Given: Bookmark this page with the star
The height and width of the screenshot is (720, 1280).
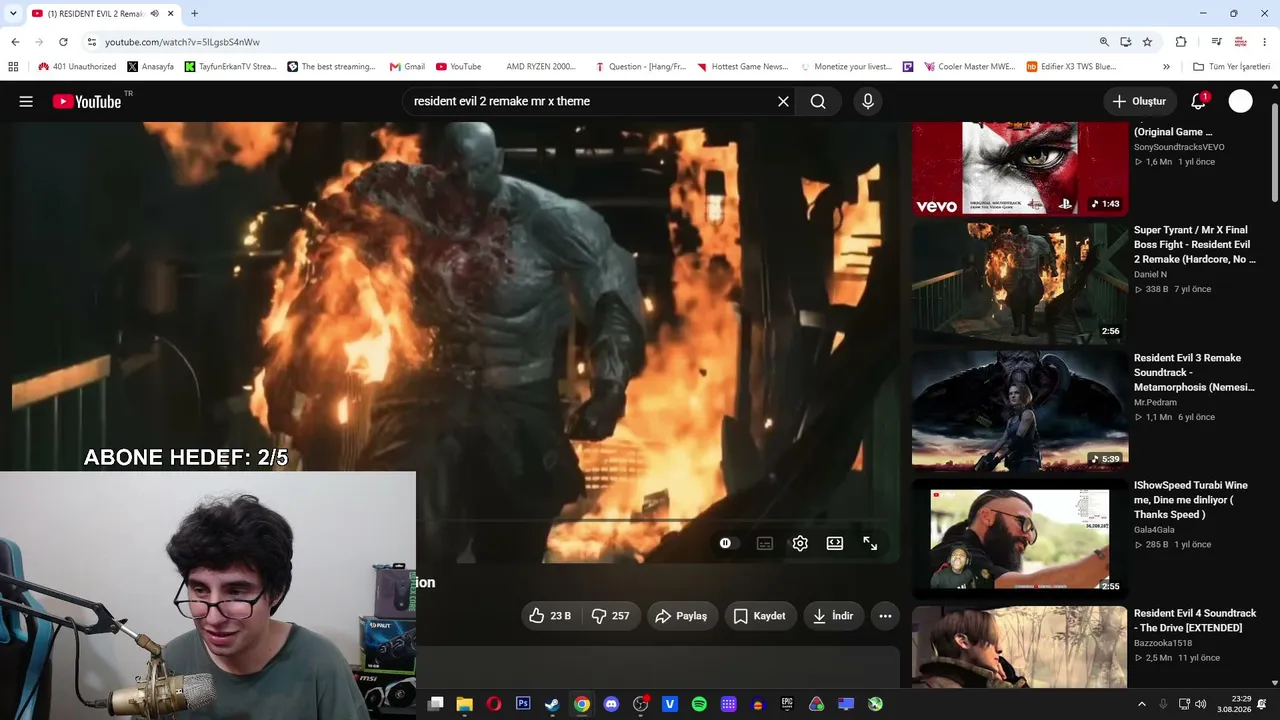Looking at the screenshot, I should [1147, 42].
